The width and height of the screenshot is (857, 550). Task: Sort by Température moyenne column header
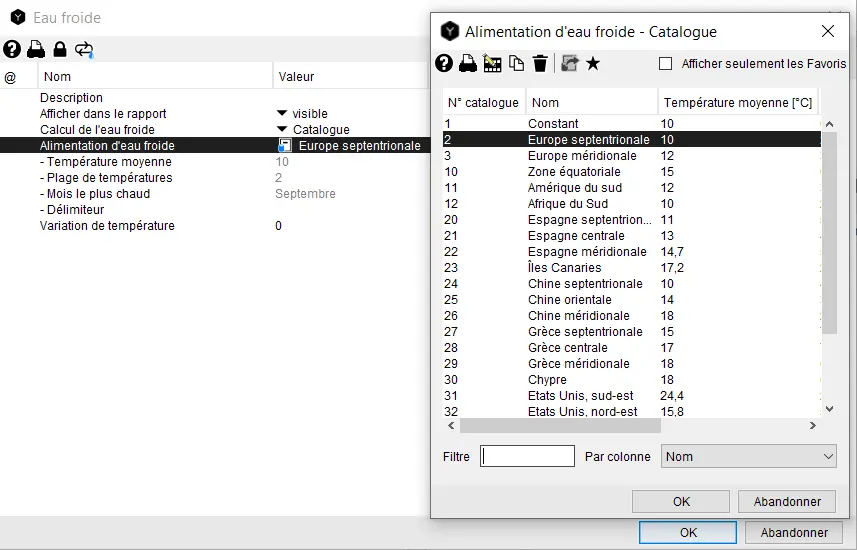tap(737, 102)
